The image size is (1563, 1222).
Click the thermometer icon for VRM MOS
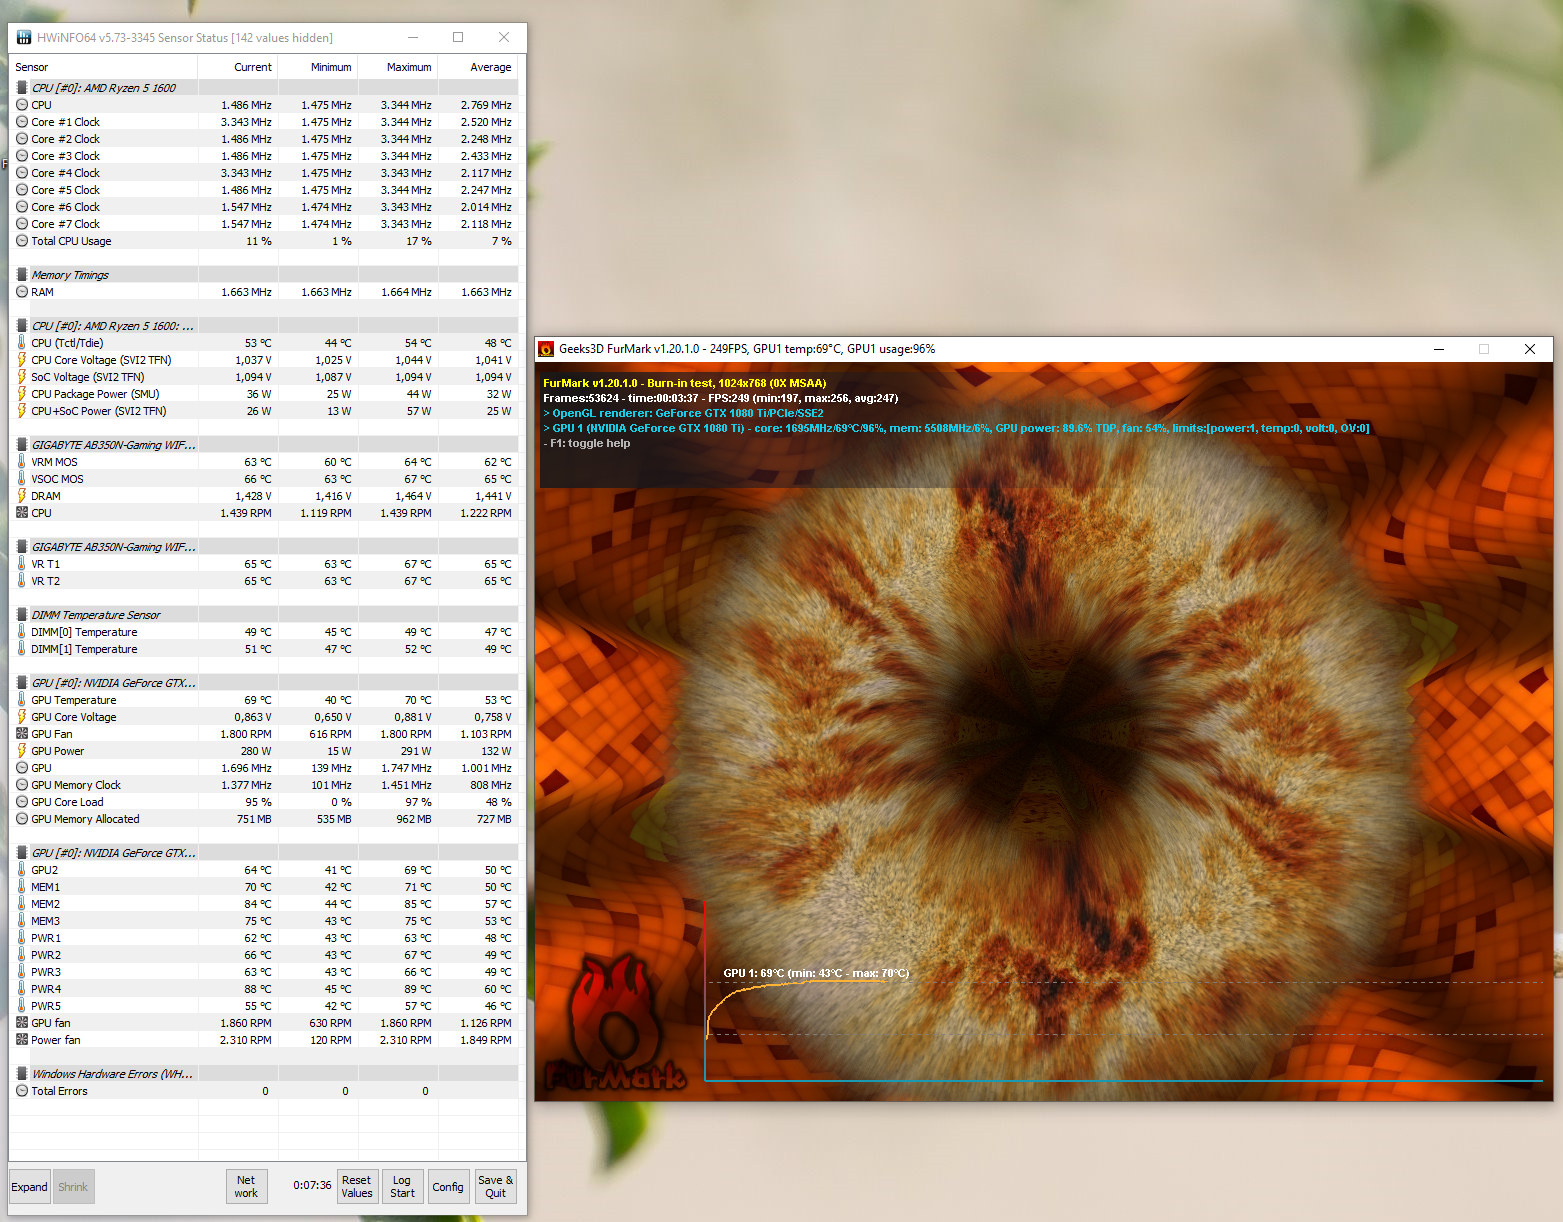tap(22, 462)
